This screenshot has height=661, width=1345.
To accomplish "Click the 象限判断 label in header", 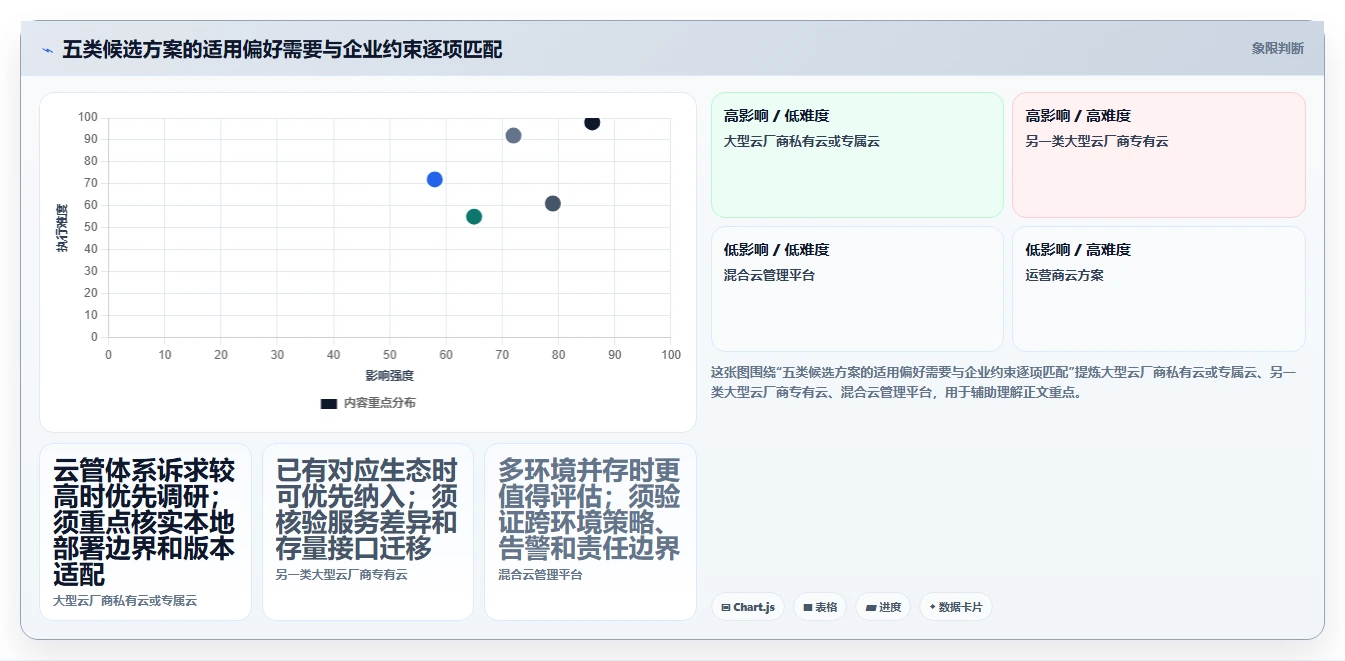I will (x=1277, y=48).
